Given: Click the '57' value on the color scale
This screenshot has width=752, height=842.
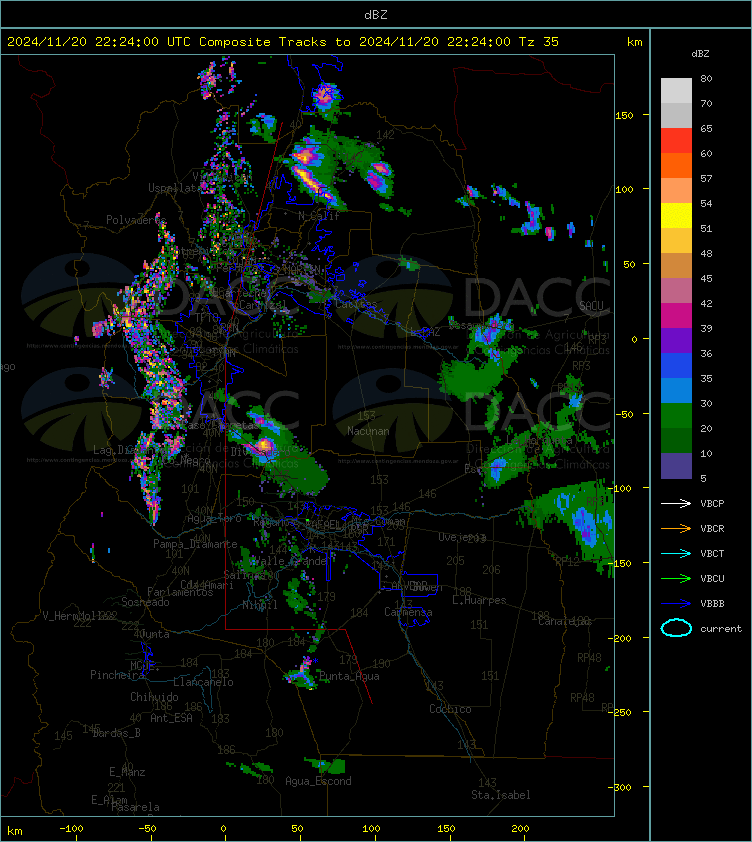Looking at the screenshot, I should point(706,179).
